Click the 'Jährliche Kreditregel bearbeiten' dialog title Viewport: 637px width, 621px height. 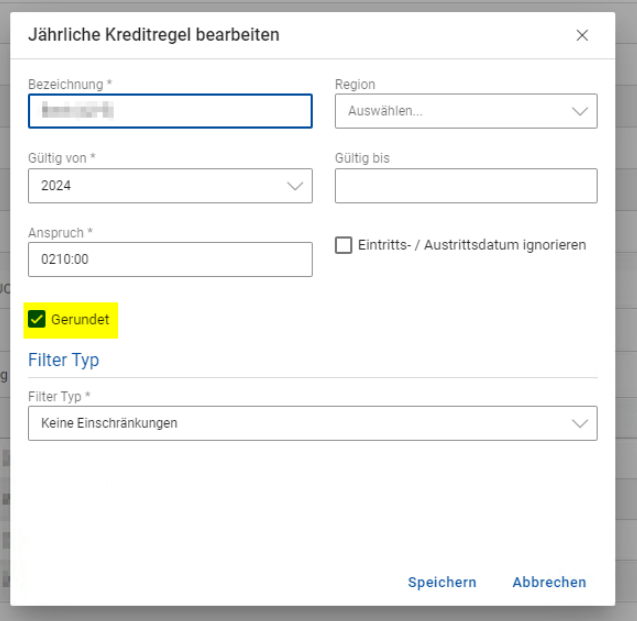(x=153, y=36)
